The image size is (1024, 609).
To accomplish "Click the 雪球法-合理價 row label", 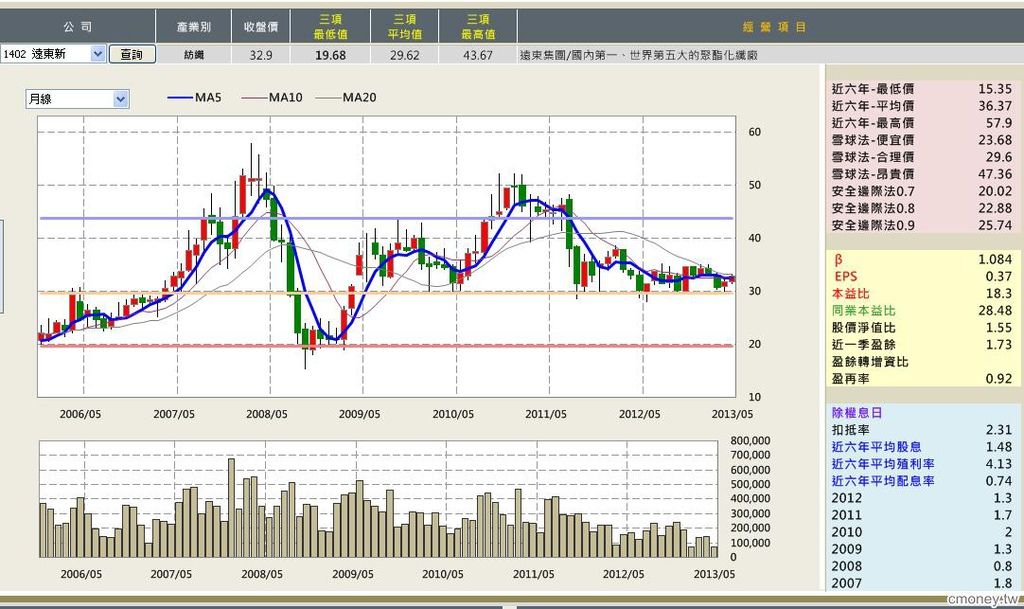I will [x=873, y=157].
